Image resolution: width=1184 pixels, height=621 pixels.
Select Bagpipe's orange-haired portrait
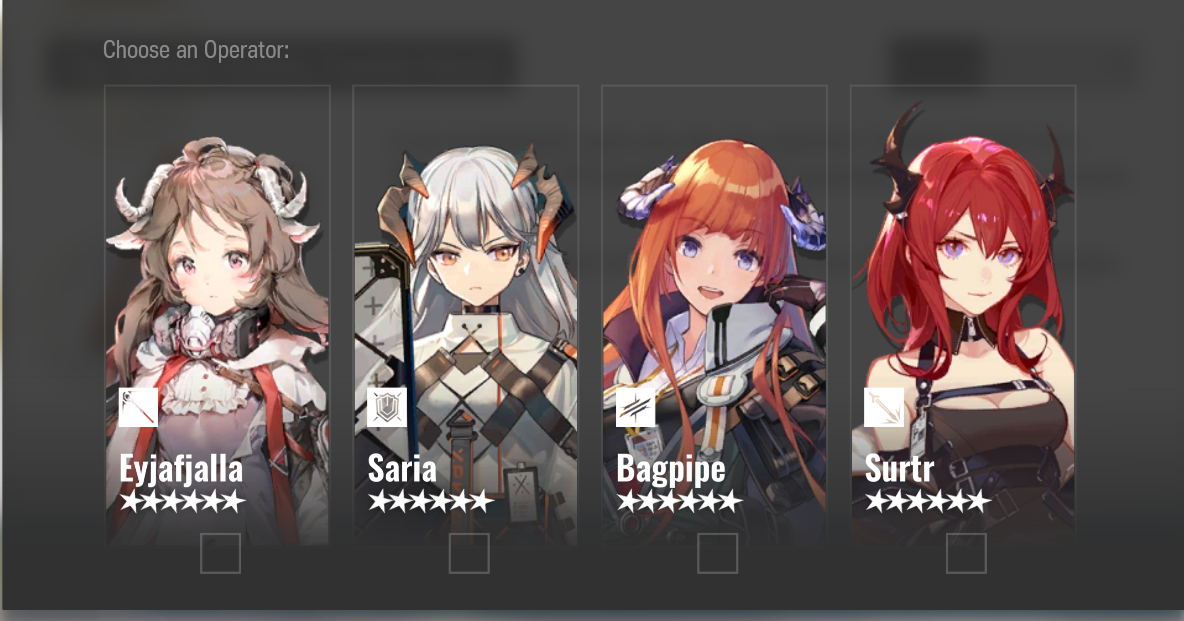(714, 315)
